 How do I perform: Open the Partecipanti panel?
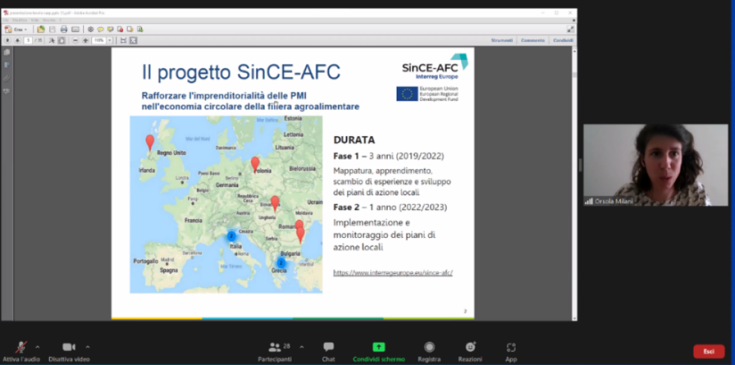(x=275, y=352)
